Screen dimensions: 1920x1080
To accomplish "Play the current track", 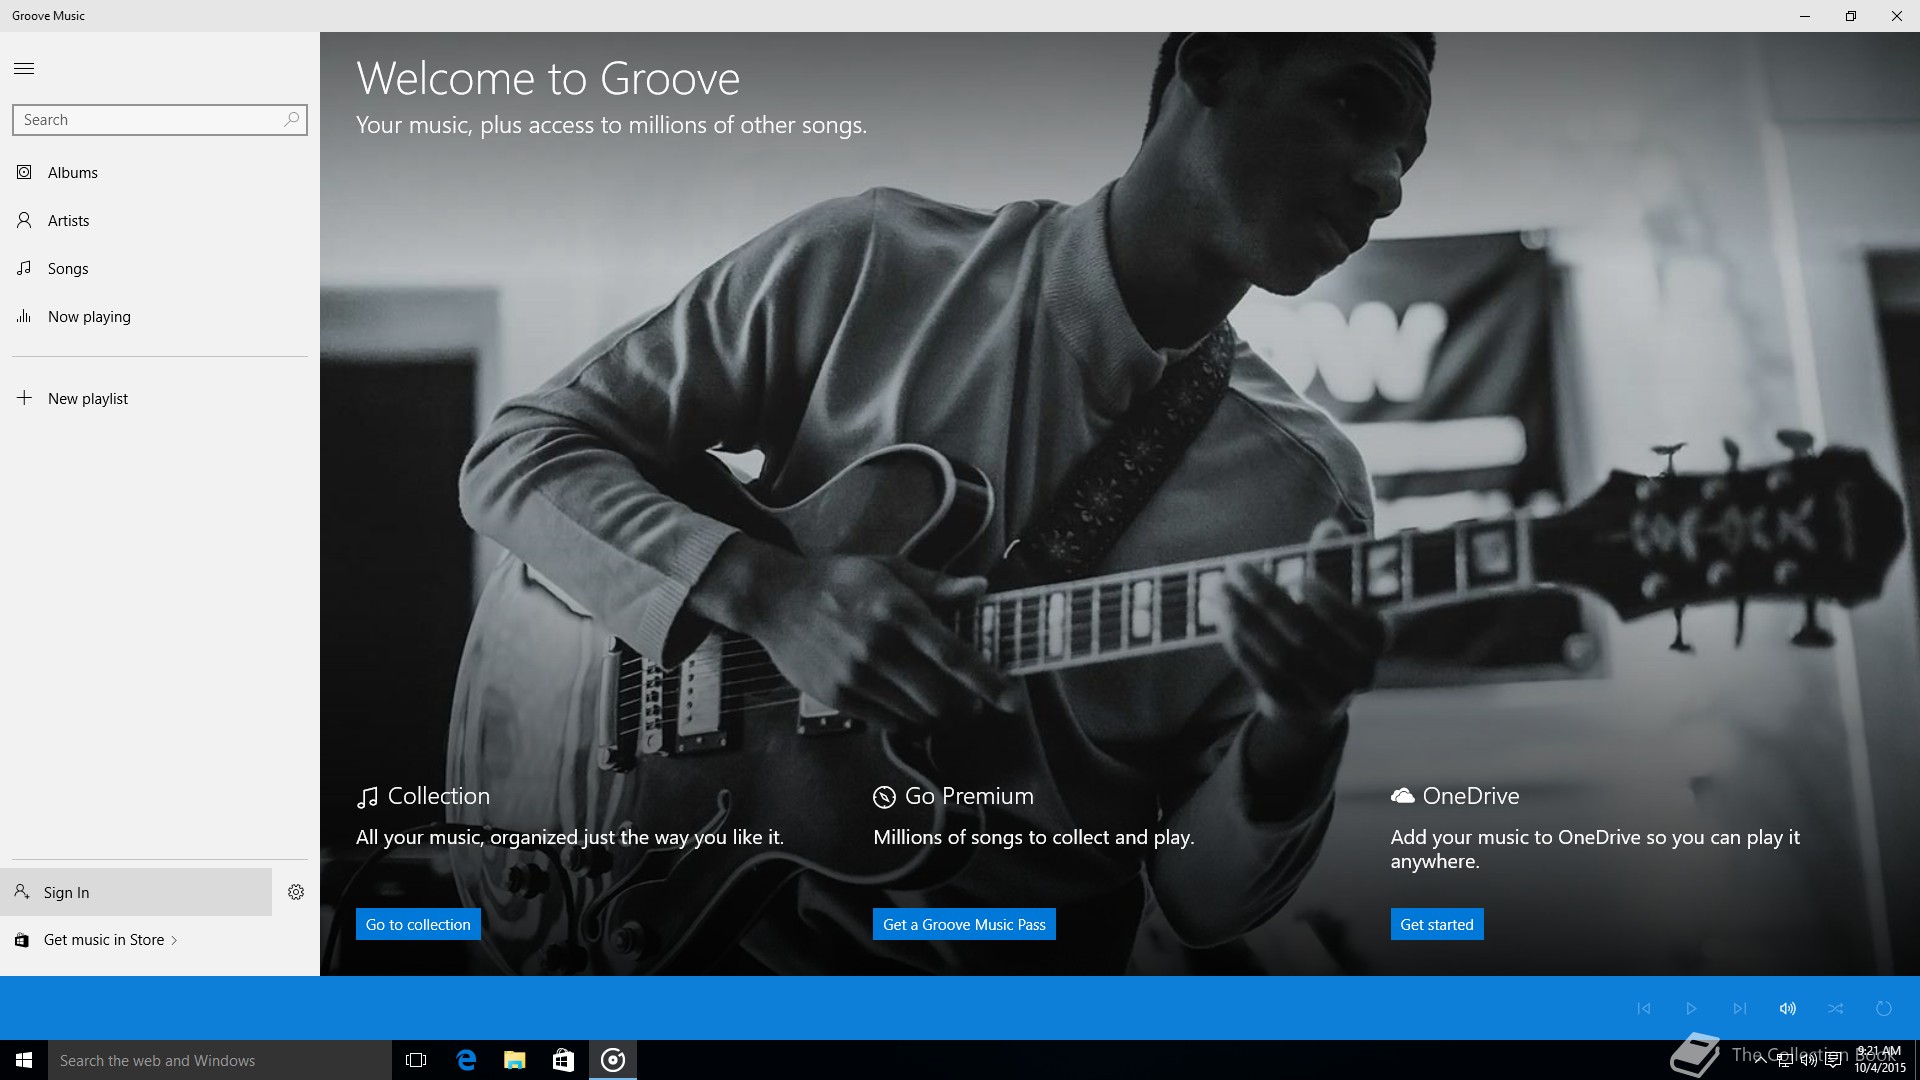I will [1691, 1008].
